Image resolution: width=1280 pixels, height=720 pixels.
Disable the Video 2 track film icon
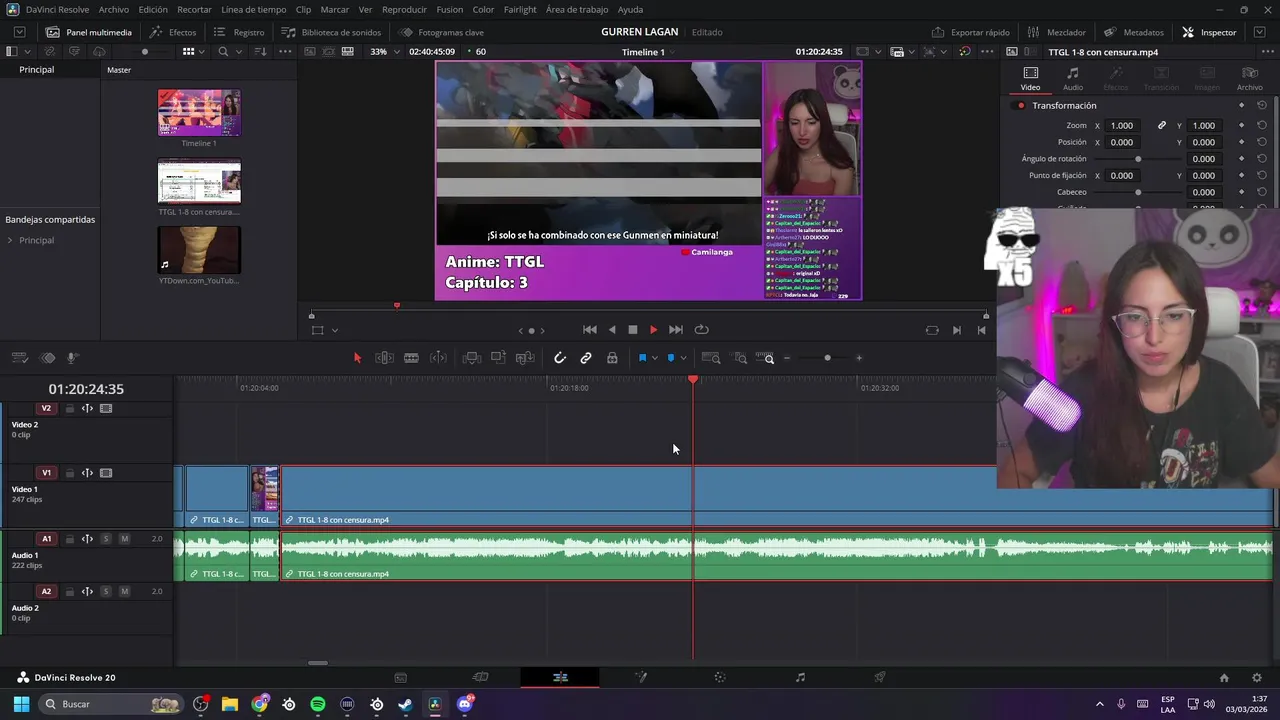(x=106, y=408)
